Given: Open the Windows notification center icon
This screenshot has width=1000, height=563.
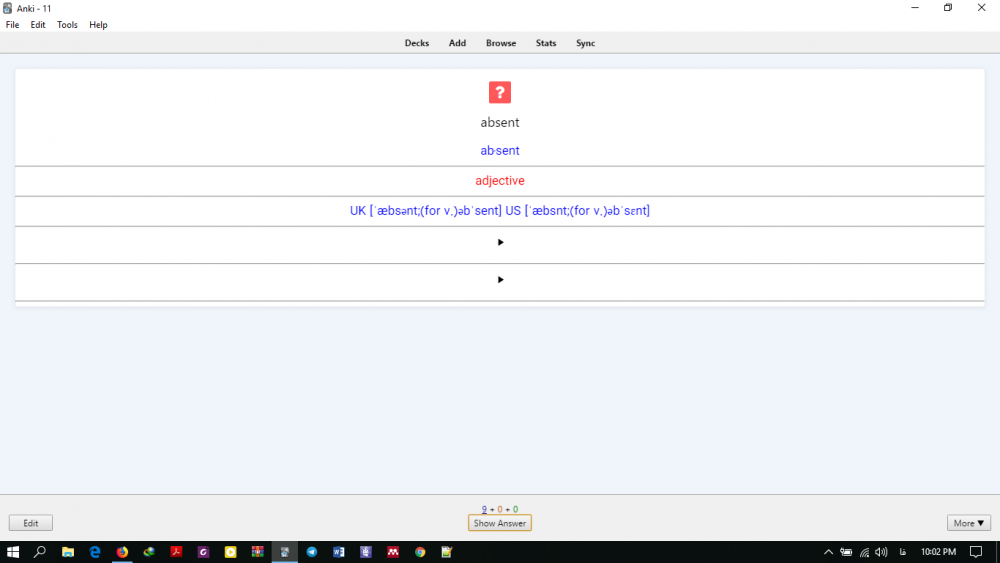Looking at the screenshot, I should click(976, 552).
